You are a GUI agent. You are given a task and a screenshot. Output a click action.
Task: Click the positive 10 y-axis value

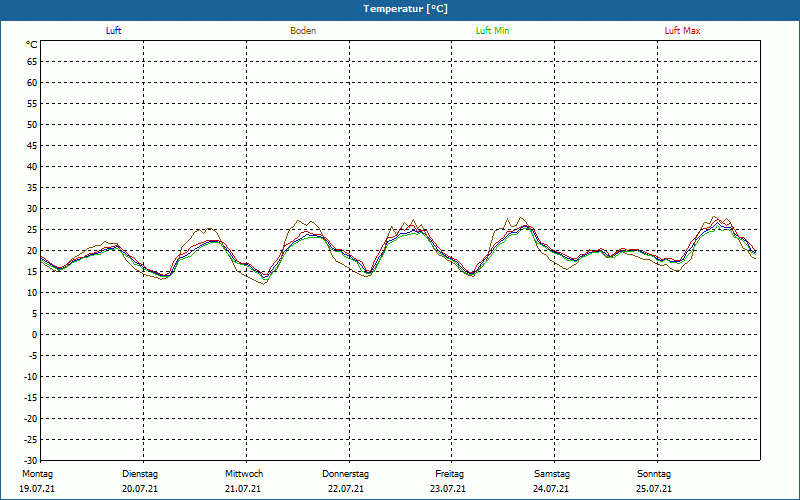tap(32, 293)
